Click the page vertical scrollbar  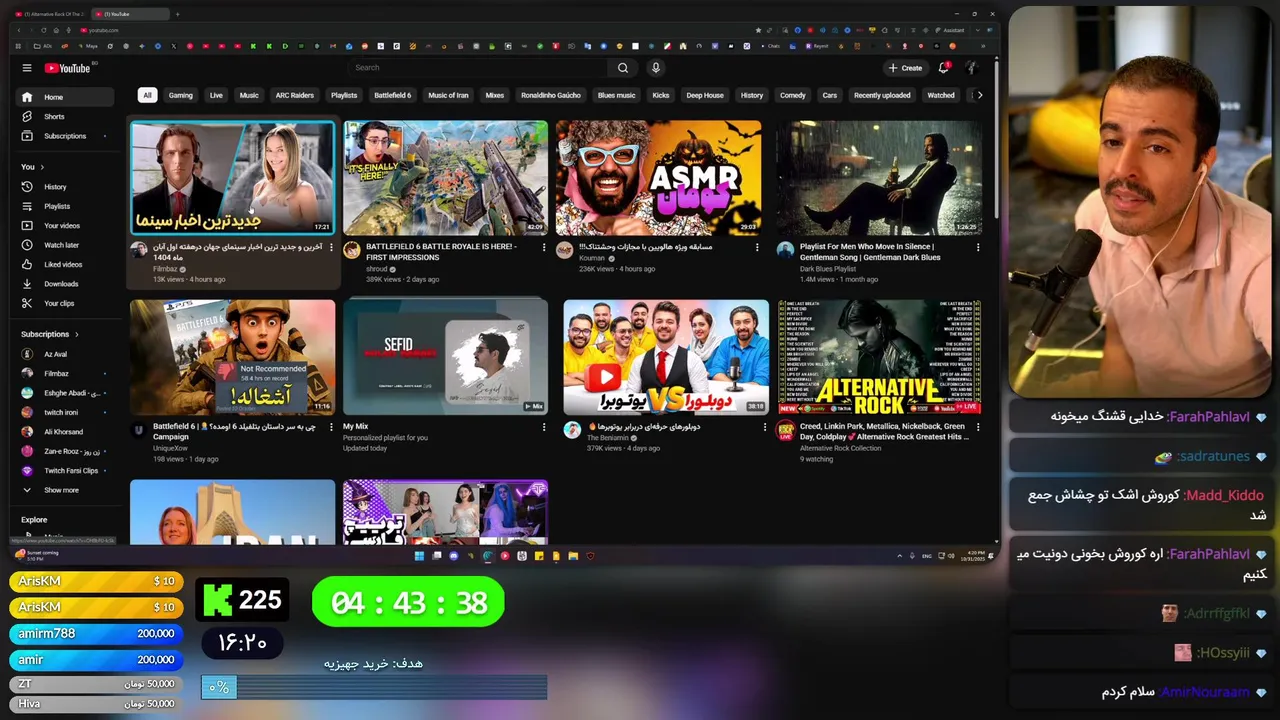coord(996,140)
